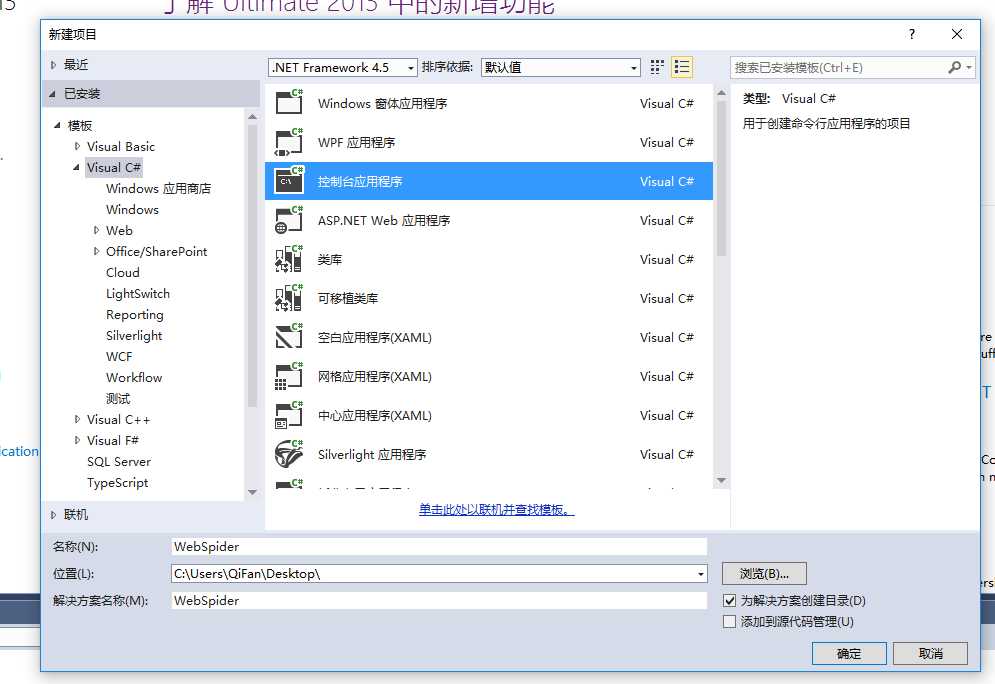Select the Windows 窗体应用程序 template icon
The width and height of the screenshot is (995, 684).
(289, 103)
